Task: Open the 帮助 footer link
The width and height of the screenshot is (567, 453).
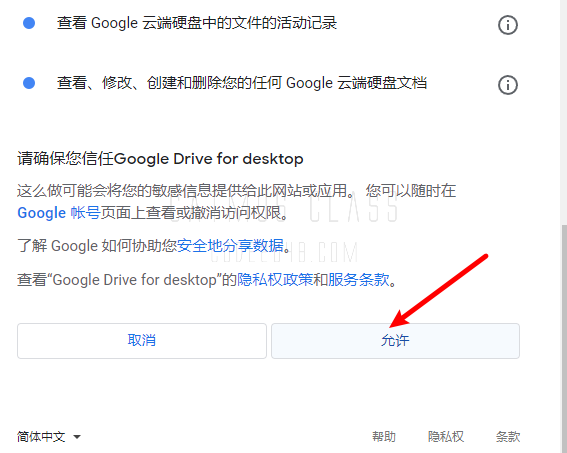Action: click(x=384, y=437)
